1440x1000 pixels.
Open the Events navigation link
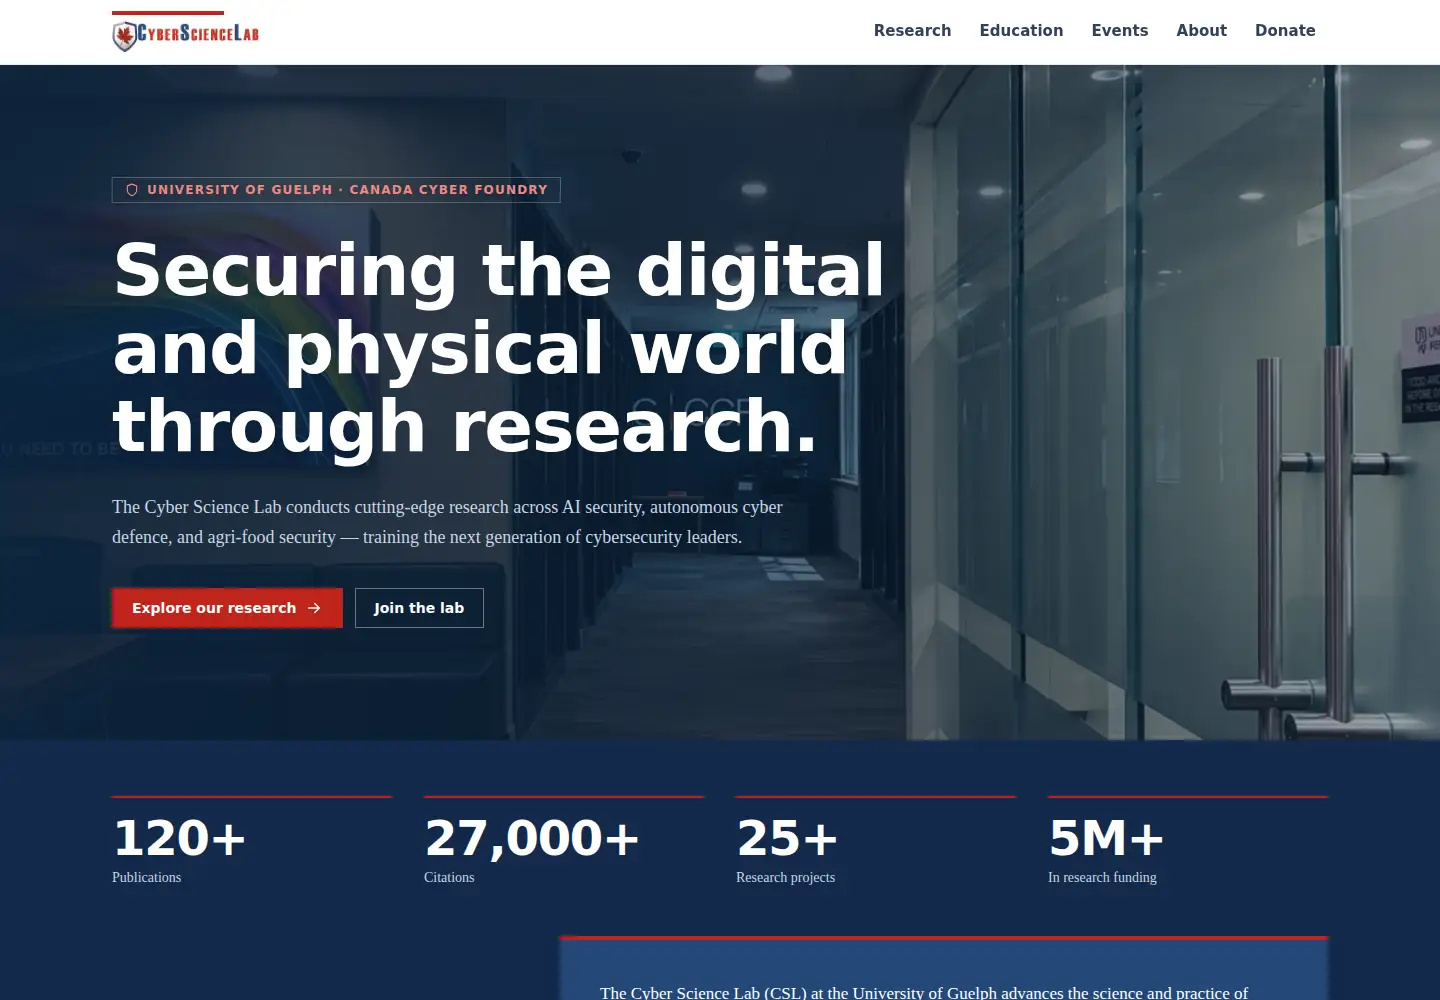[1120, 31]
